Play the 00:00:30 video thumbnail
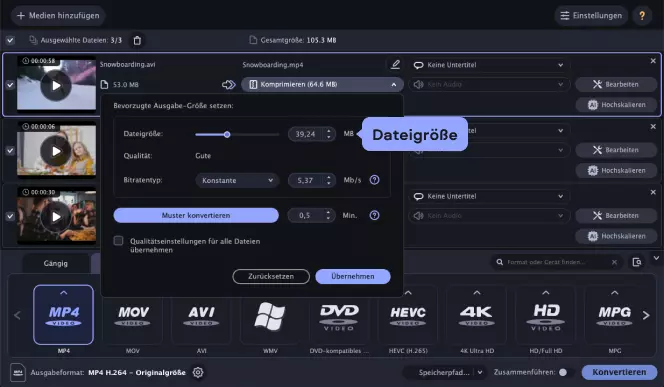 pyautogui.click(x=56, y=217)
